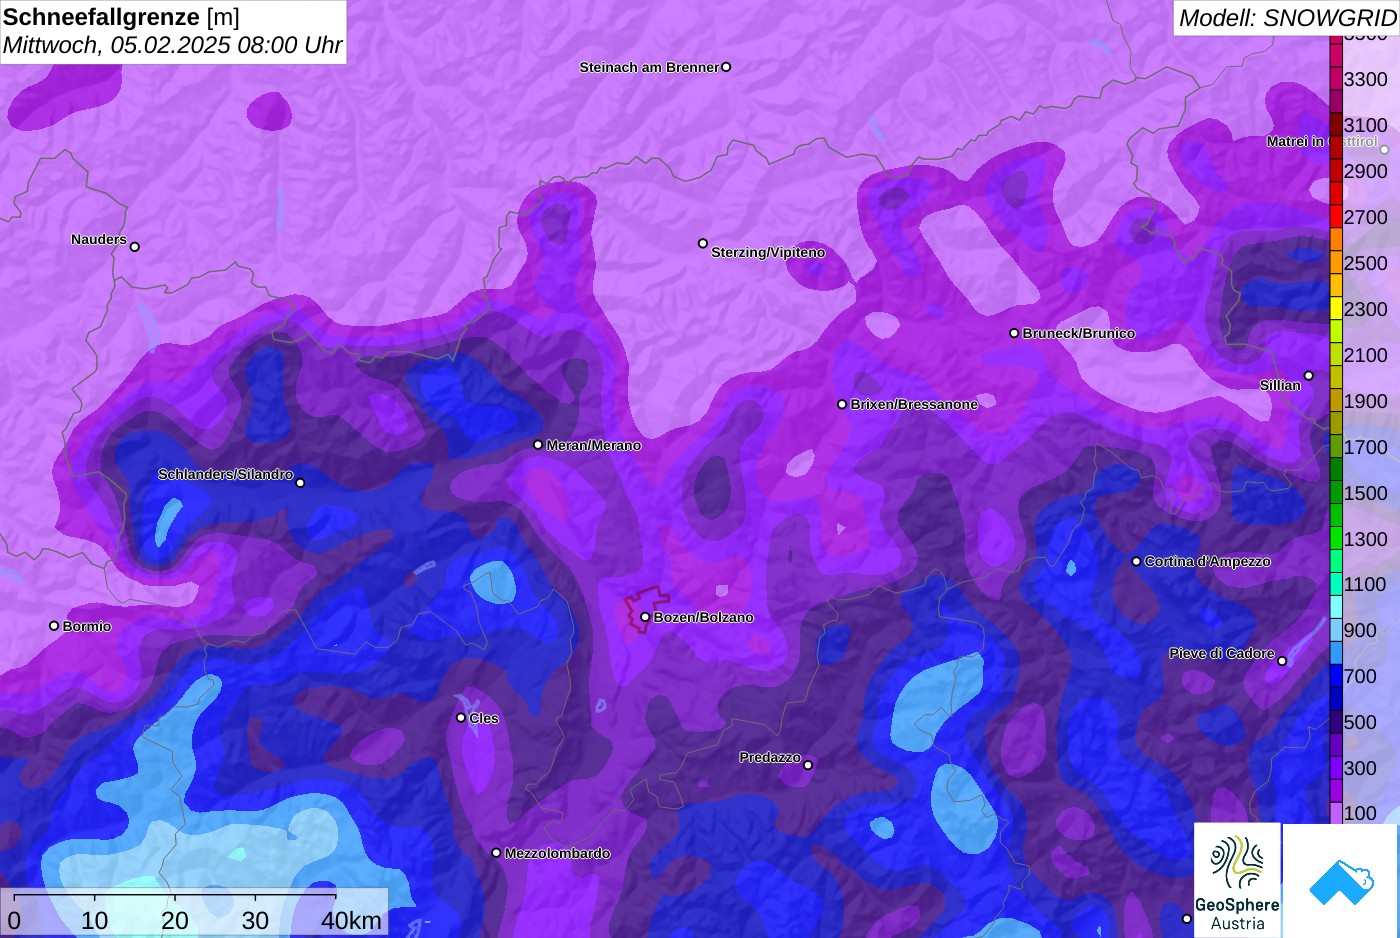Image resolution: width=1400 pixels, height=938 pixels.
Task: Click the red 2700 legend swatch
Action: [1336, 217]
